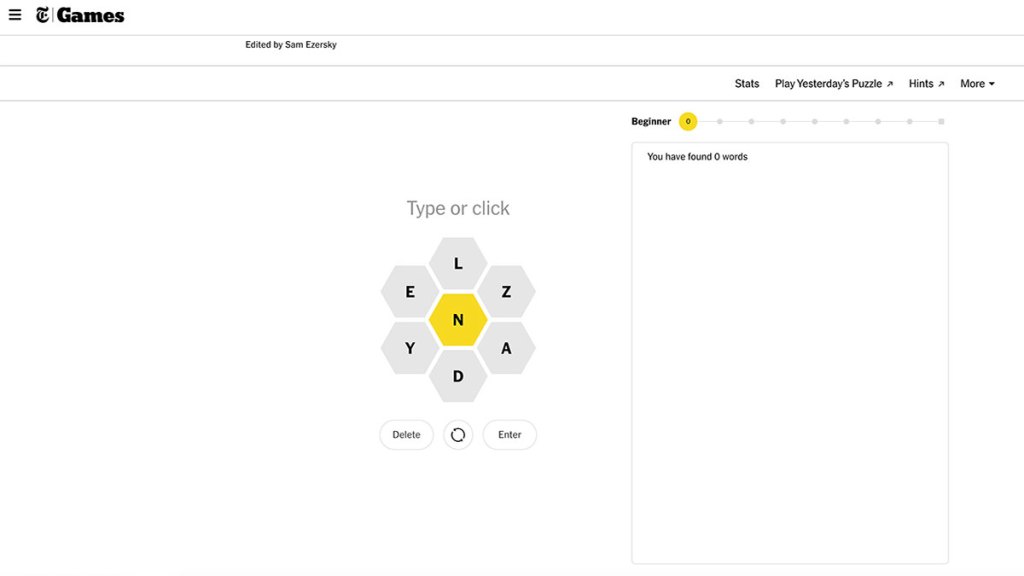The width and height of the screenshot is (1024, 576).
Task: Submit the word with Enter button
Action: click(x=510, y=435)
